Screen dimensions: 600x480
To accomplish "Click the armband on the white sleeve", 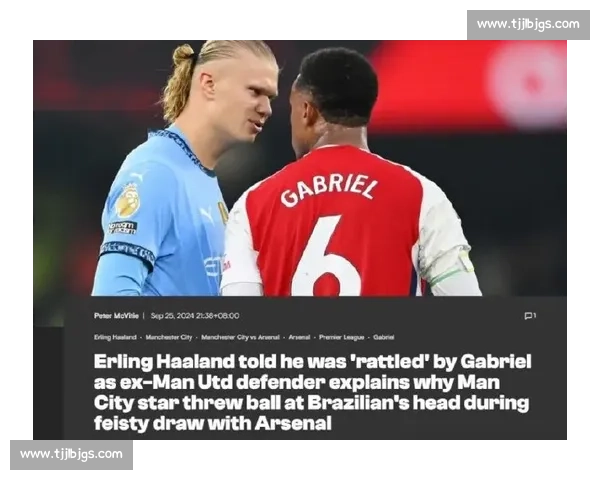I will tap(452, 268).
